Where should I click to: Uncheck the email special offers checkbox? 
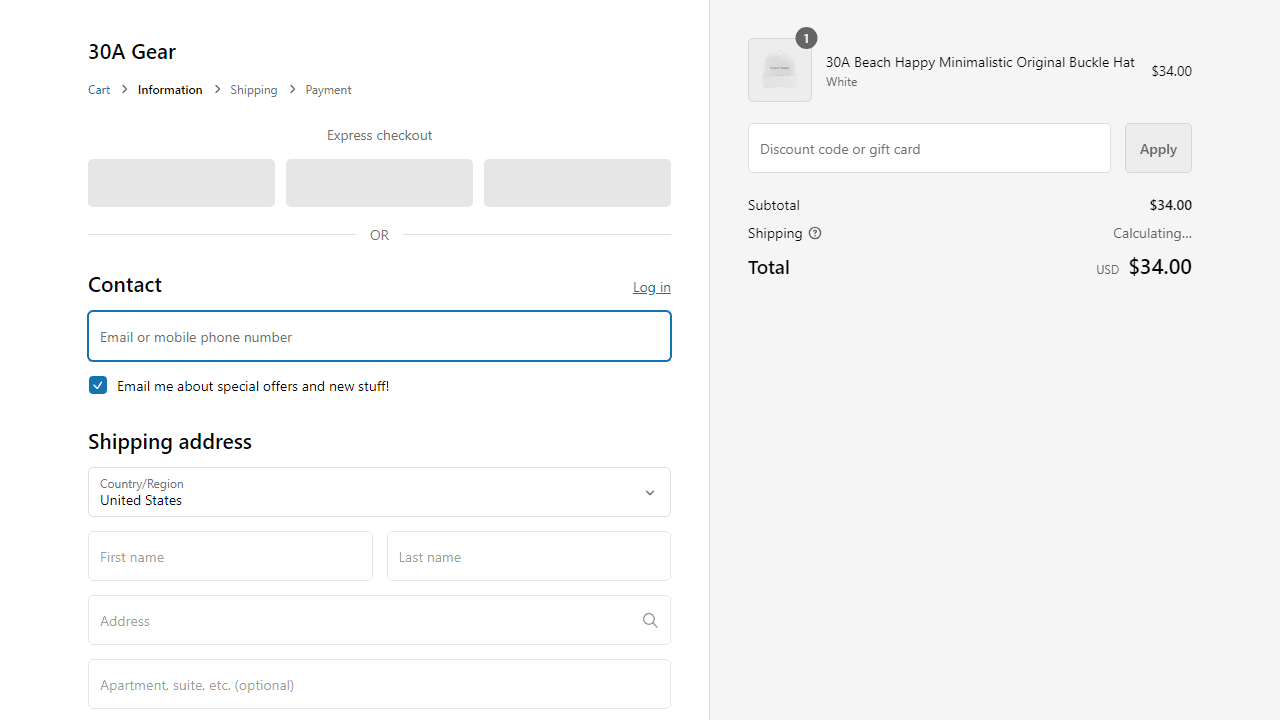98,385
